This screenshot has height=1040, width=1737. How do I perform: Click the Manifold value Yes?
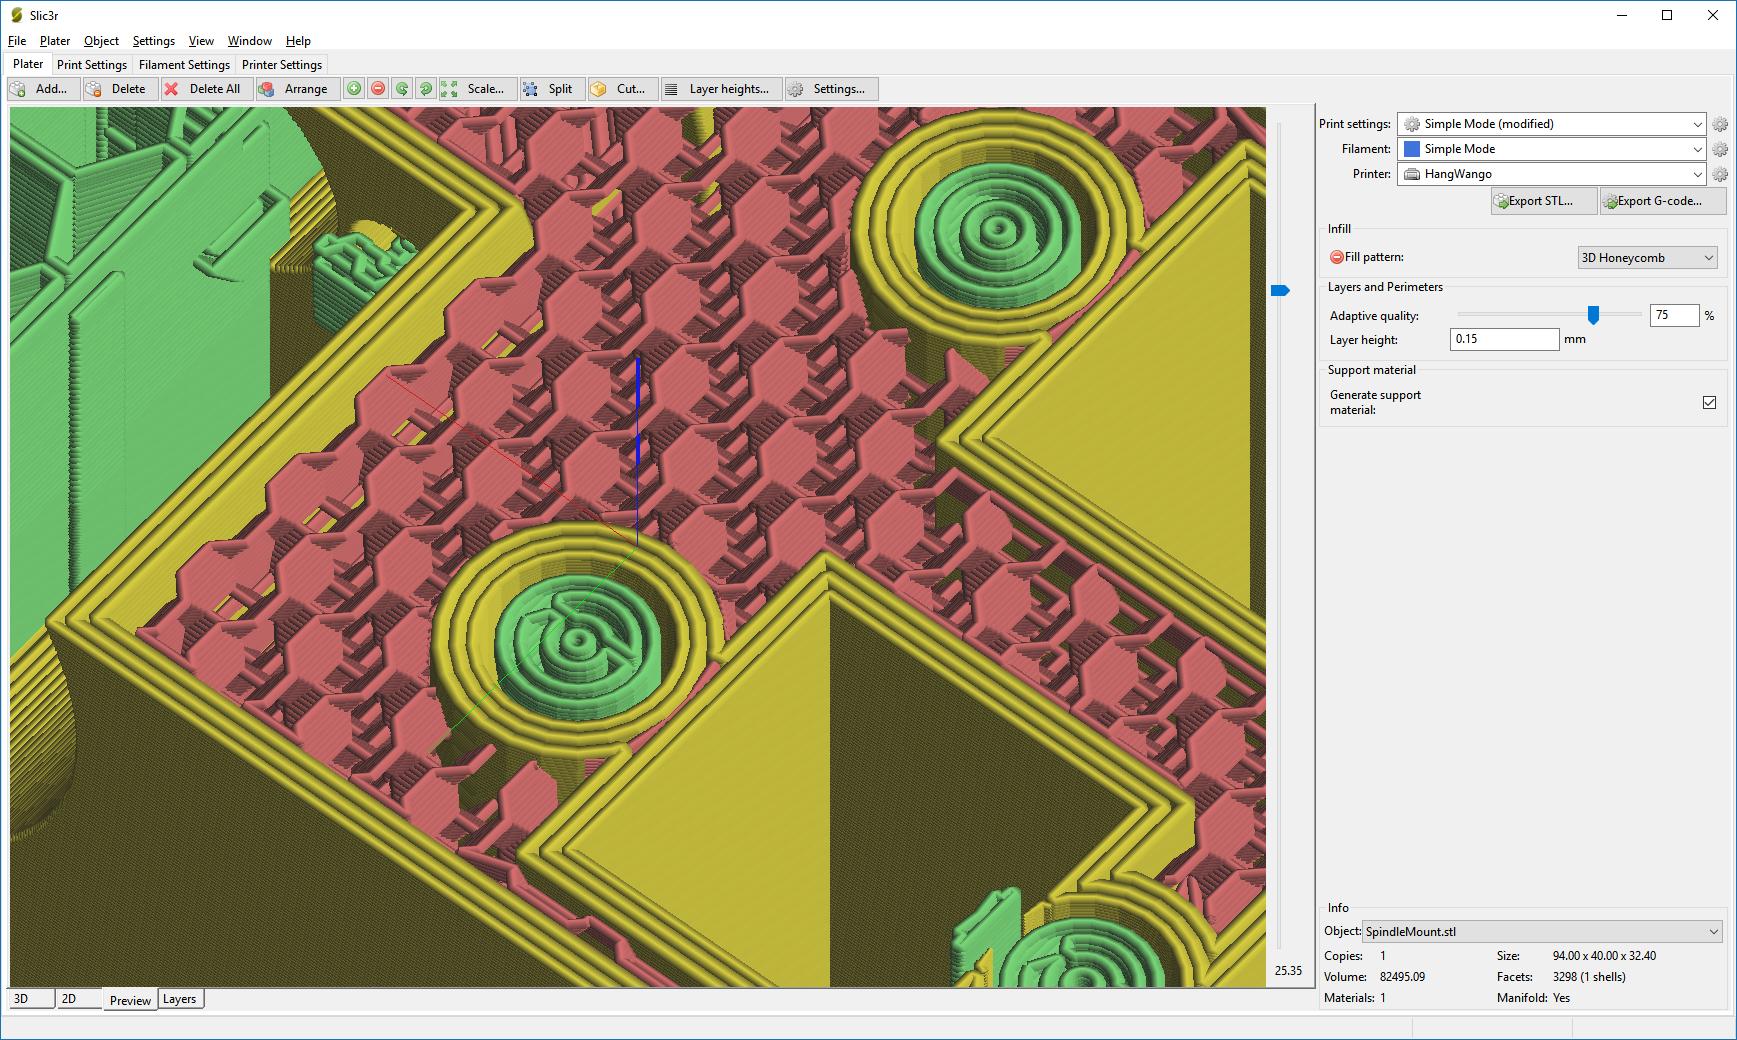pyautogui.click(x=1561, y=998)
